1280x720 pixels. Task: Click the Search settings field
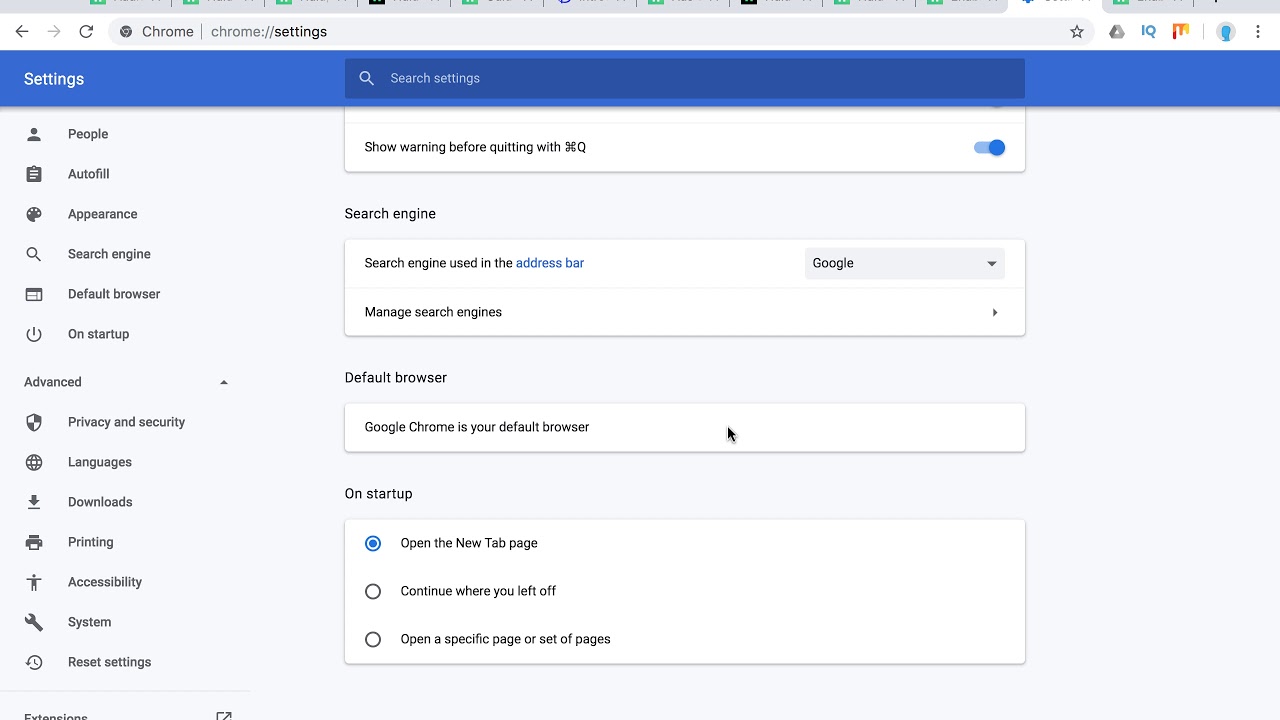click(x=685, y=78)
